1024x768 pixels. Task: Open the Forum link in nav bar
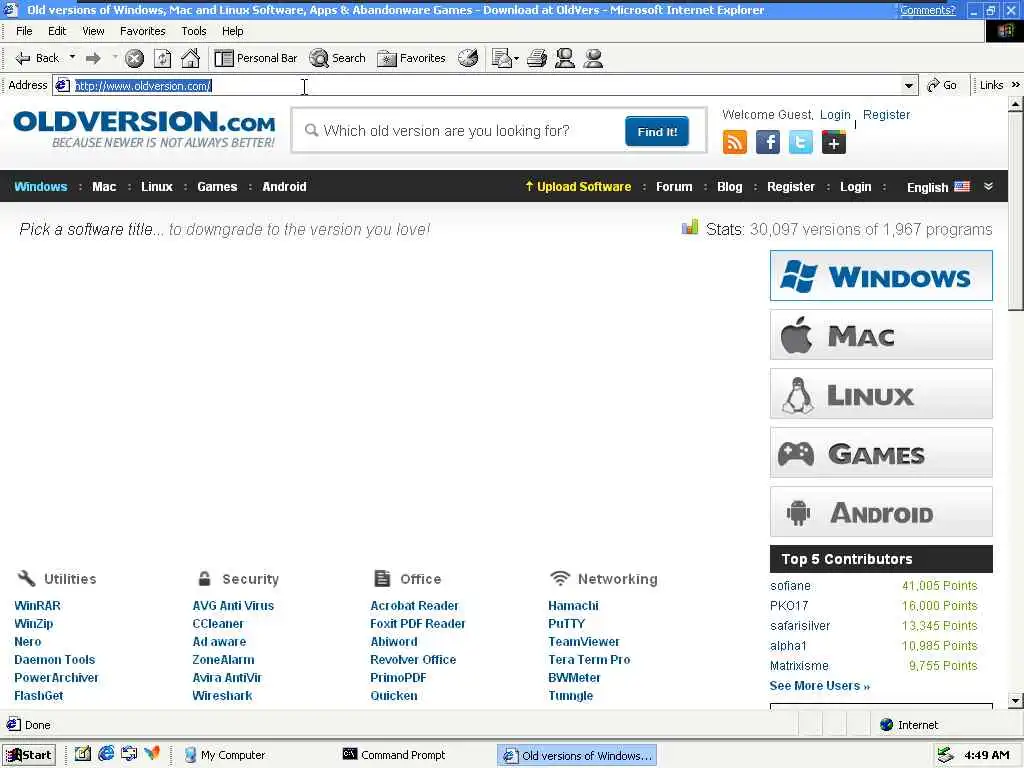(674, 187)
